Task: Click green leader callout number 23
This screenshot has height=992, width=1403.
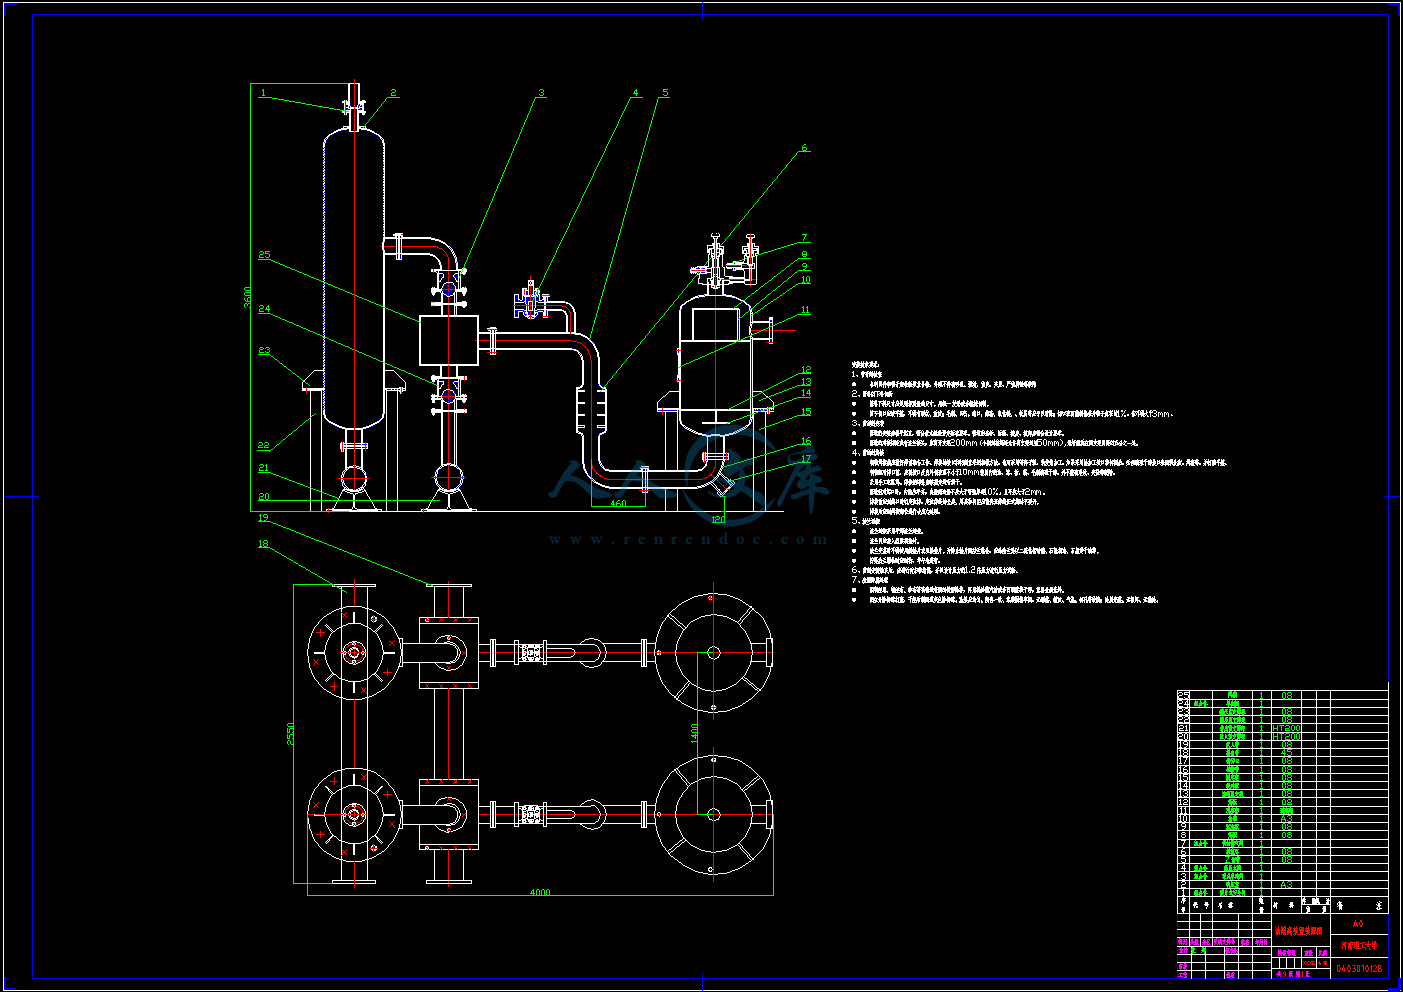Action: pyautogui.click(x=264, y=351)
